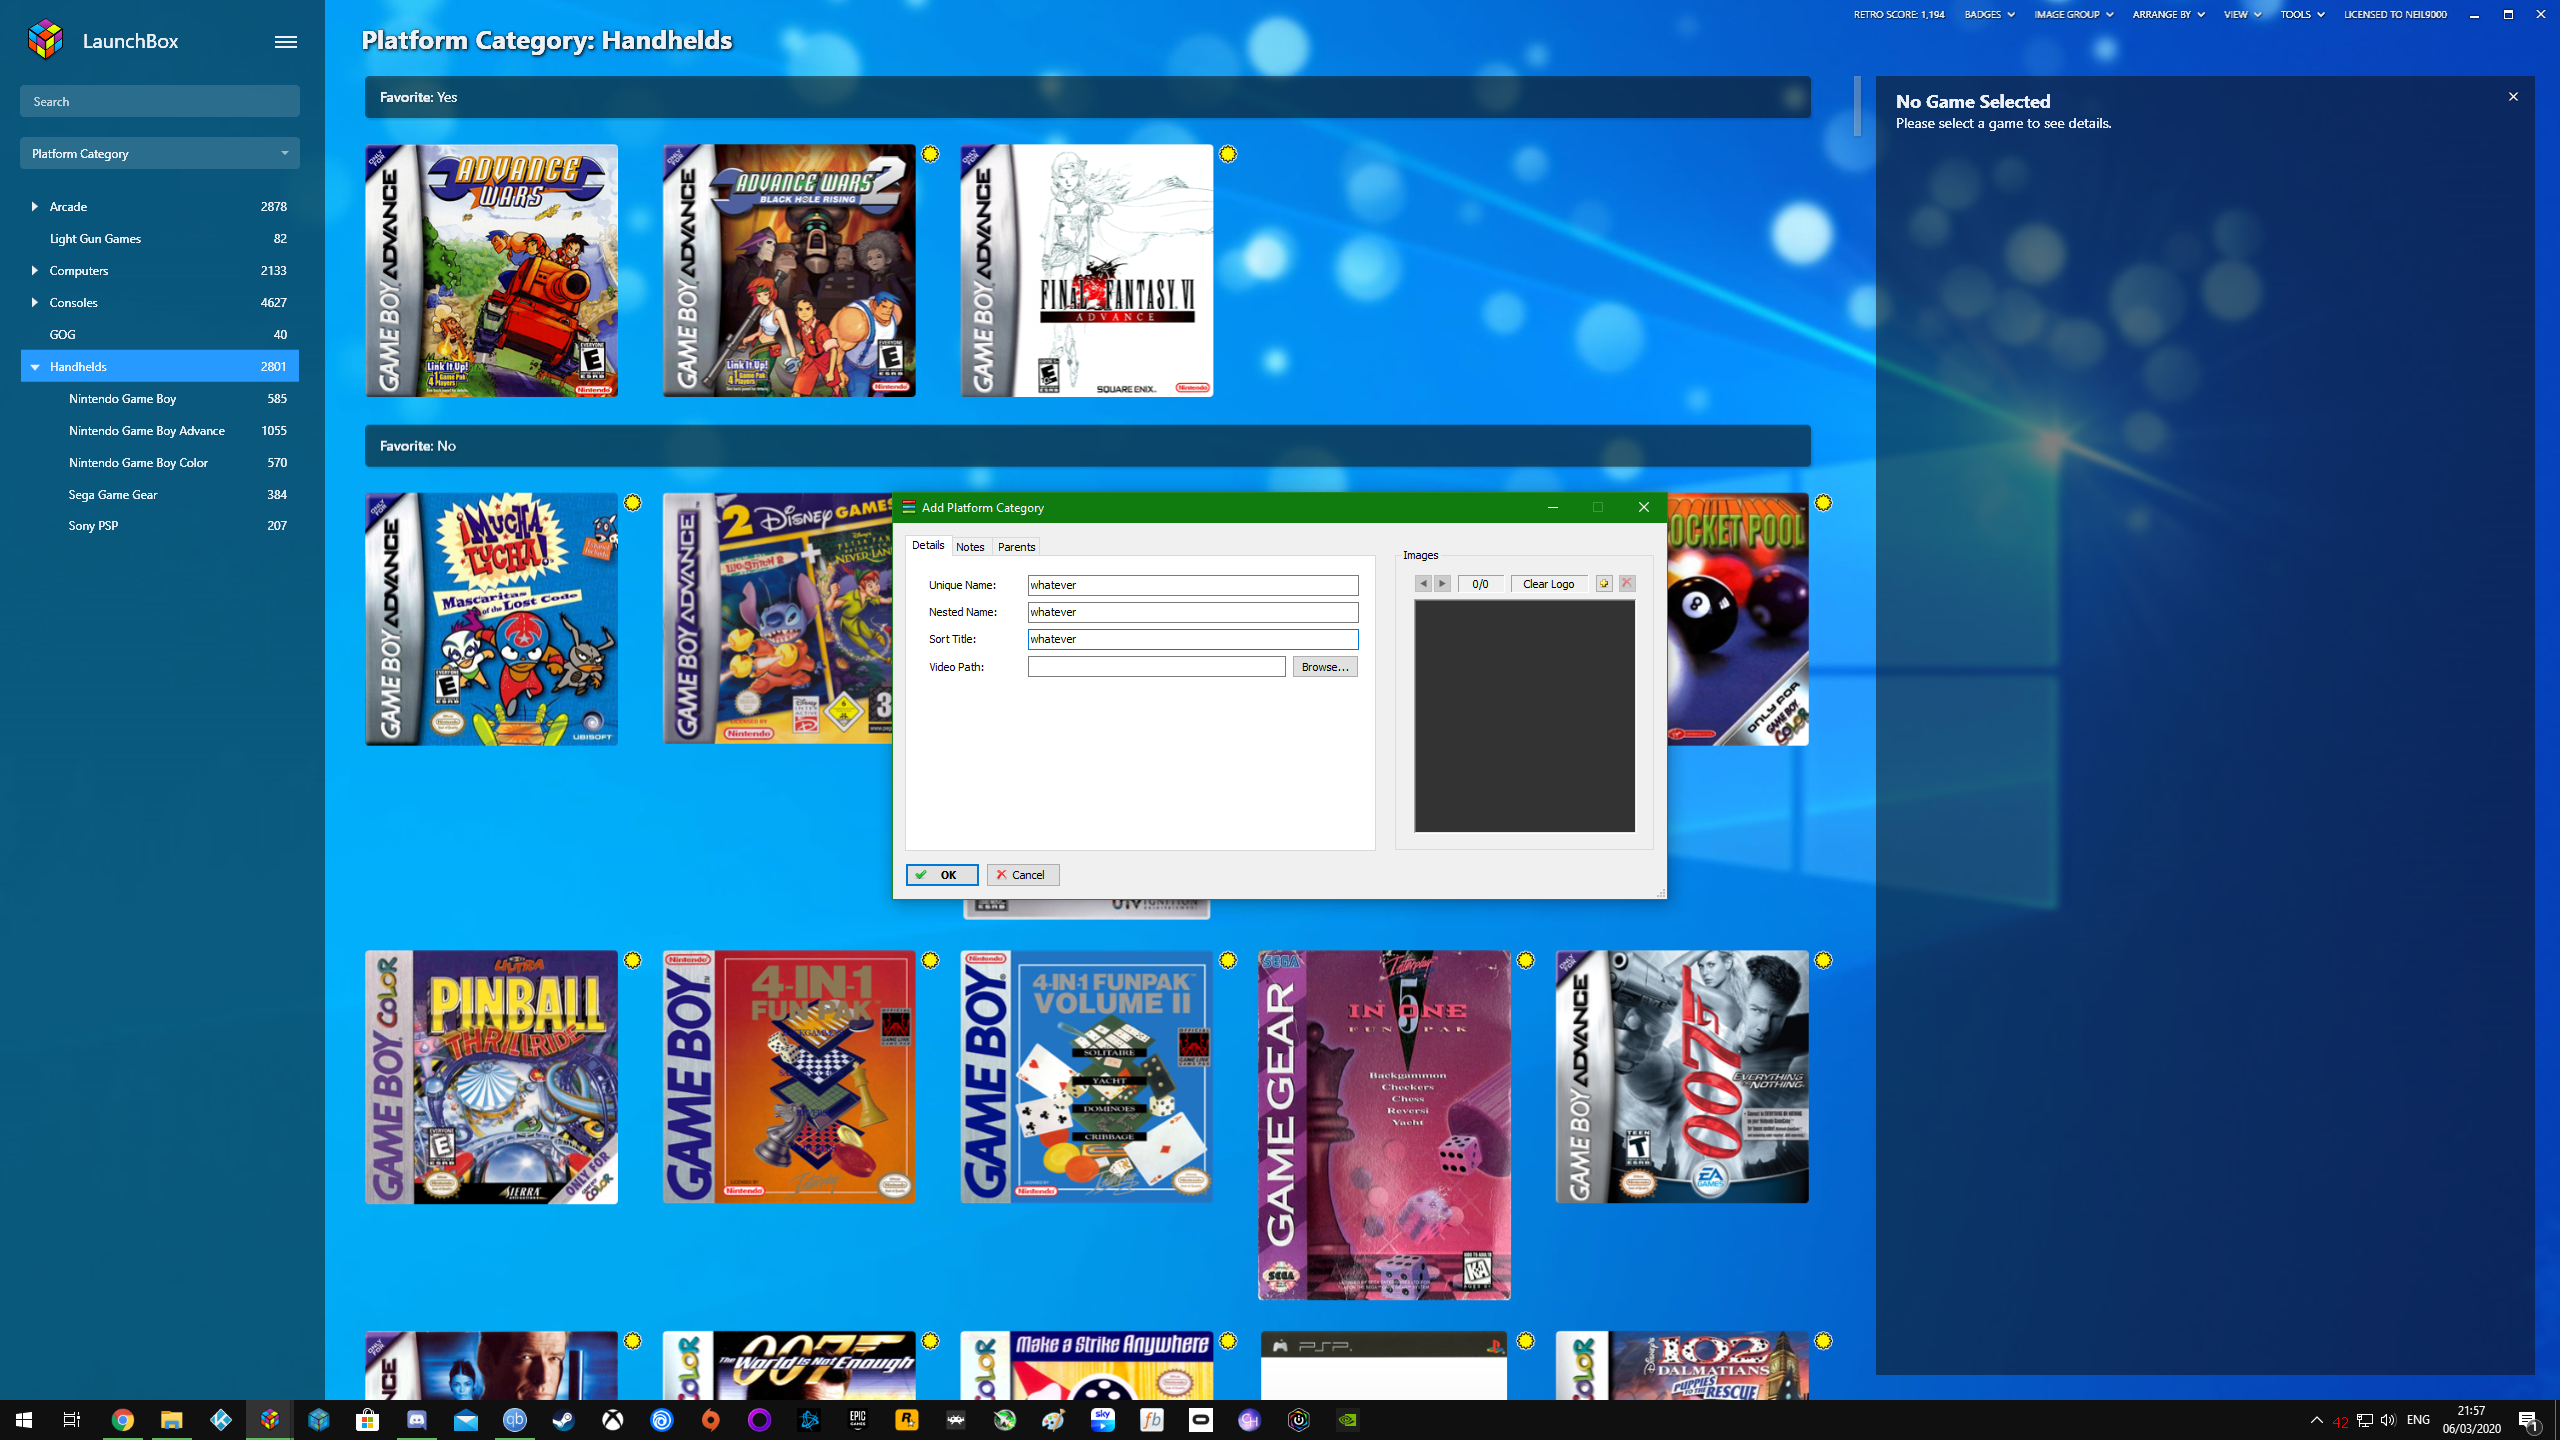Click the add image plus icon
Image resolution: width=2560 pixels, height=1440 pixels.
click(1604, 584)
